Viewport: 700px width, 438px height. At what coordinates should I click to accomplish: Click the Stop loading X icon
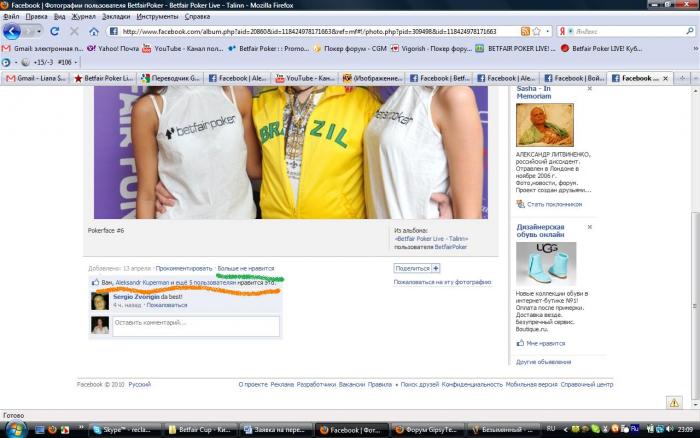74,31
